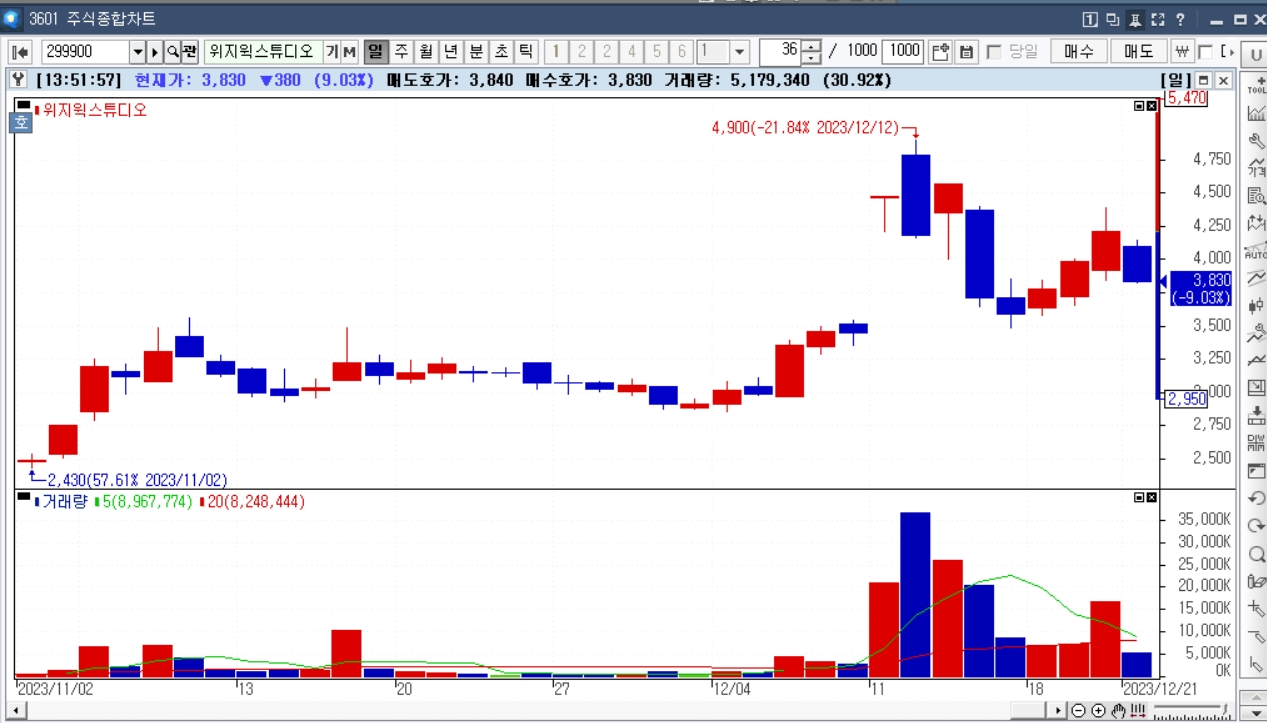The height and width of the screenshot is (723, 1267).
Task: Click the U button at toolbar right
Action: pyautogui.click(x=1256, y=53)
